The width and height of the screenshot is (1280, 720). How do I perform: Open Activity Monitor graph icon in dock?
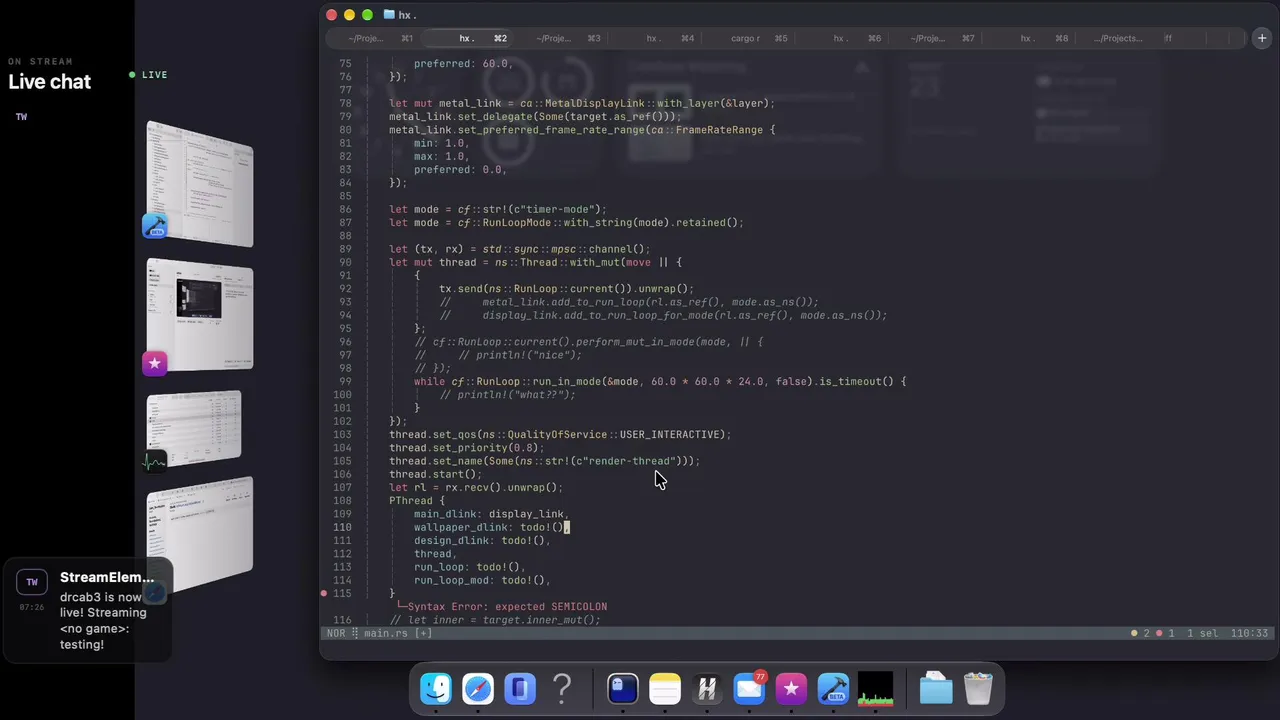pos(875,689)
